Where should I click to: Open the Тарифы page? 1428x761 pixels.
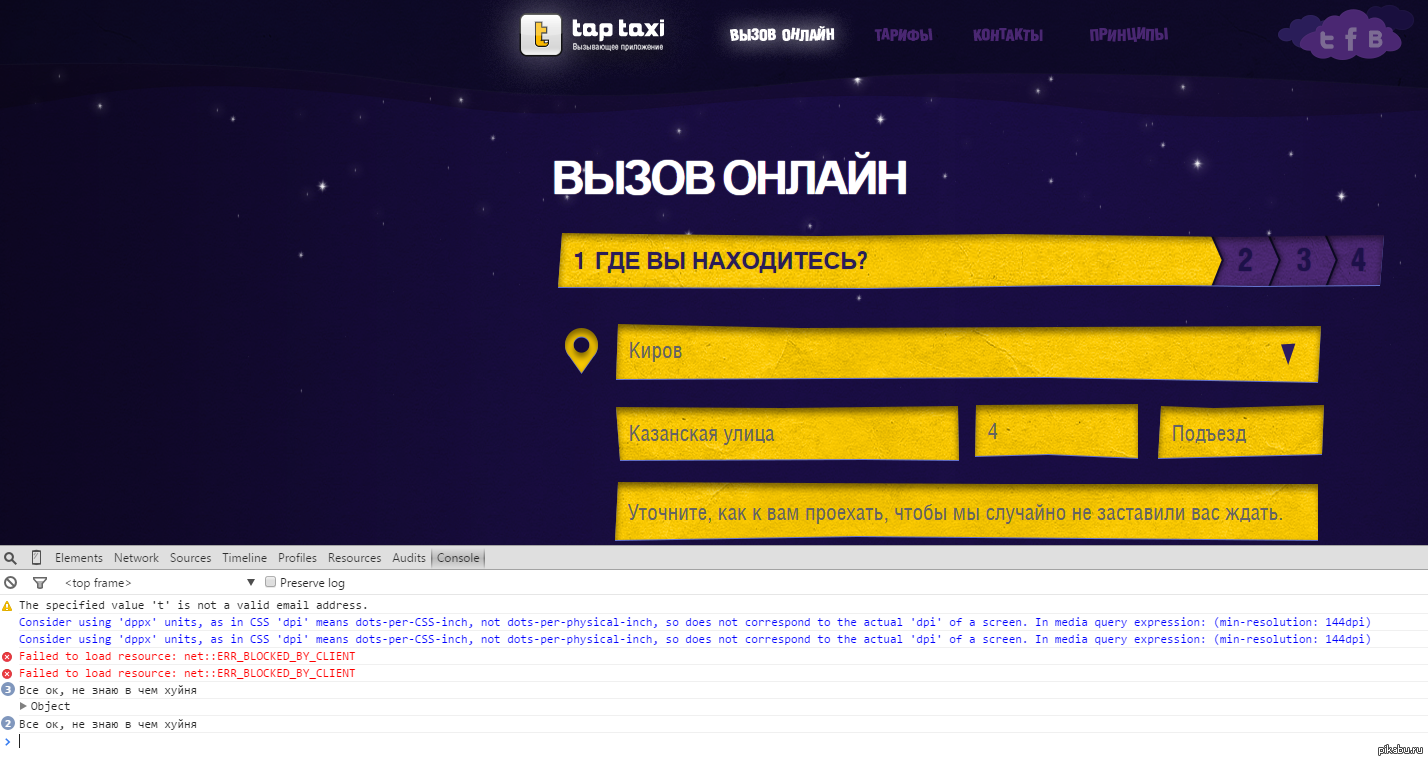903,35
